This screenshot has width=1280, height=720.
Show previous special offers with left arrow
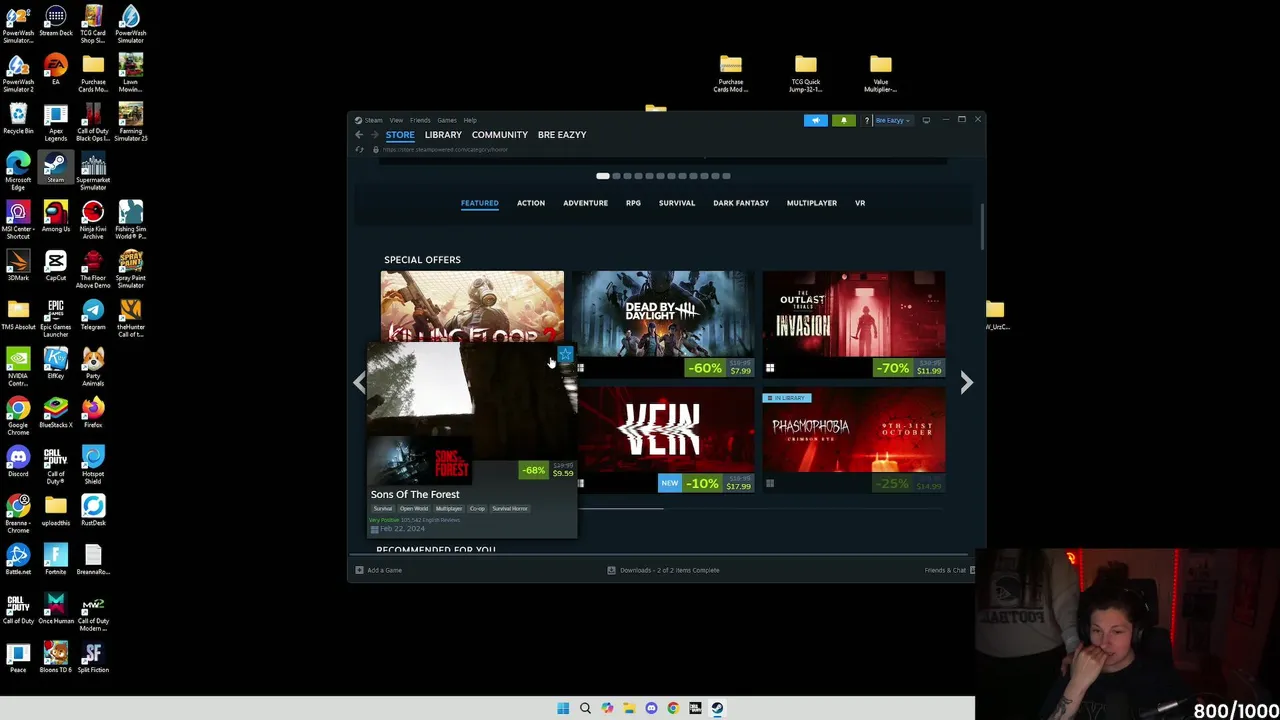(359, 382)
